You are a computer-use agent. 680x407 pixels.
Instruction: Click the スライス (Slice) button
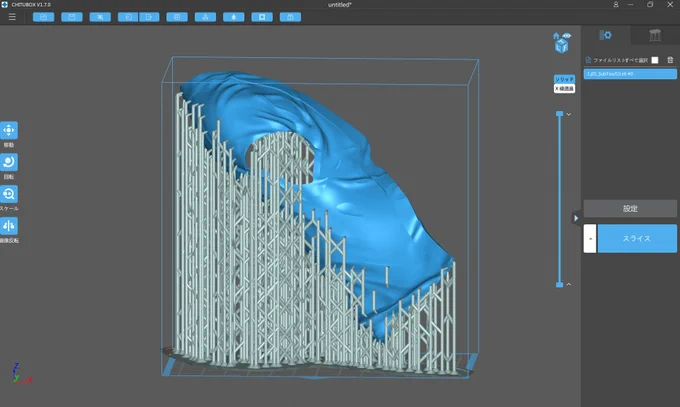point(637,238)
